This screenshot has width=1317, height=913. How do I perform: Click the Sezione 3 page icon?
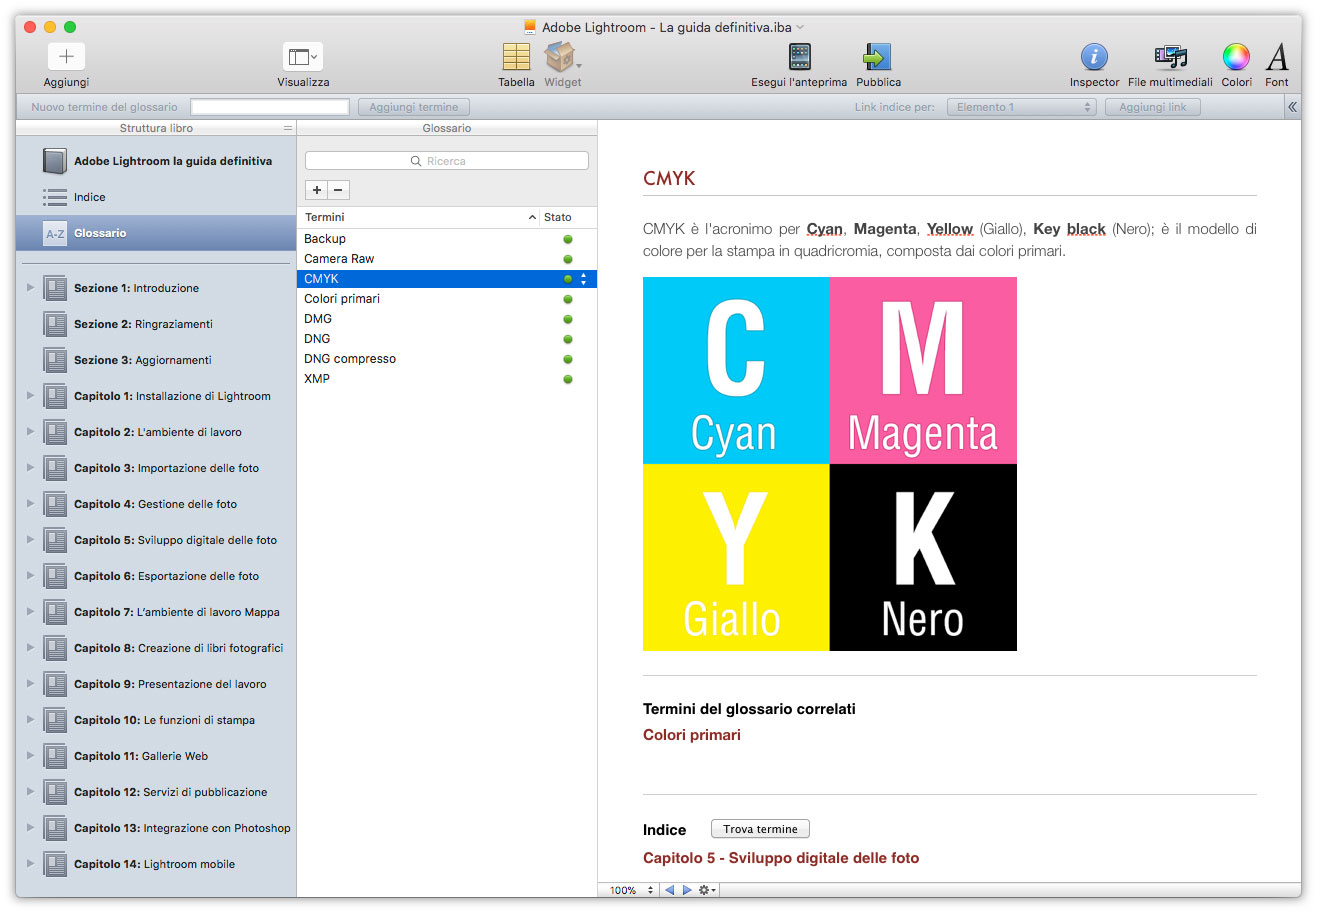coord(55,360)
